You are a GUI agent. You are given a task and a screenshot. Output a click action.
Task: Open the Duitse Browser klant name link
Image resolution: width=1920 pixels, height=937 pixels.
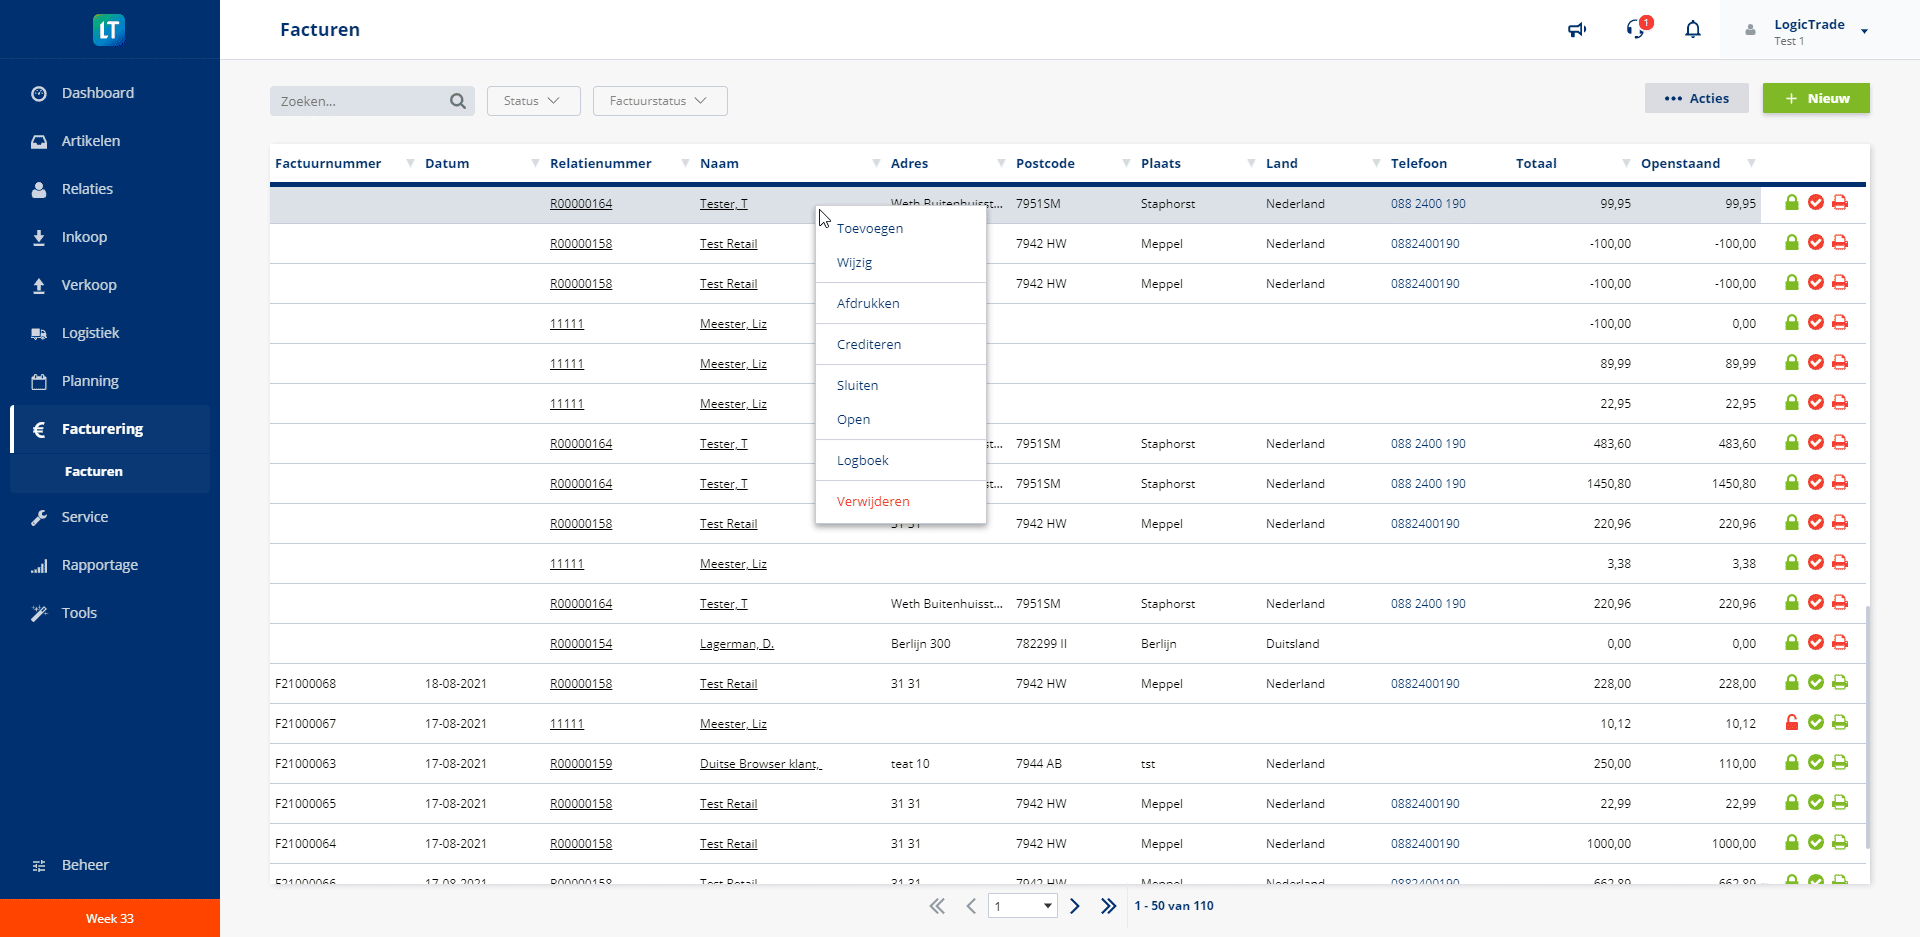point(760,764)
